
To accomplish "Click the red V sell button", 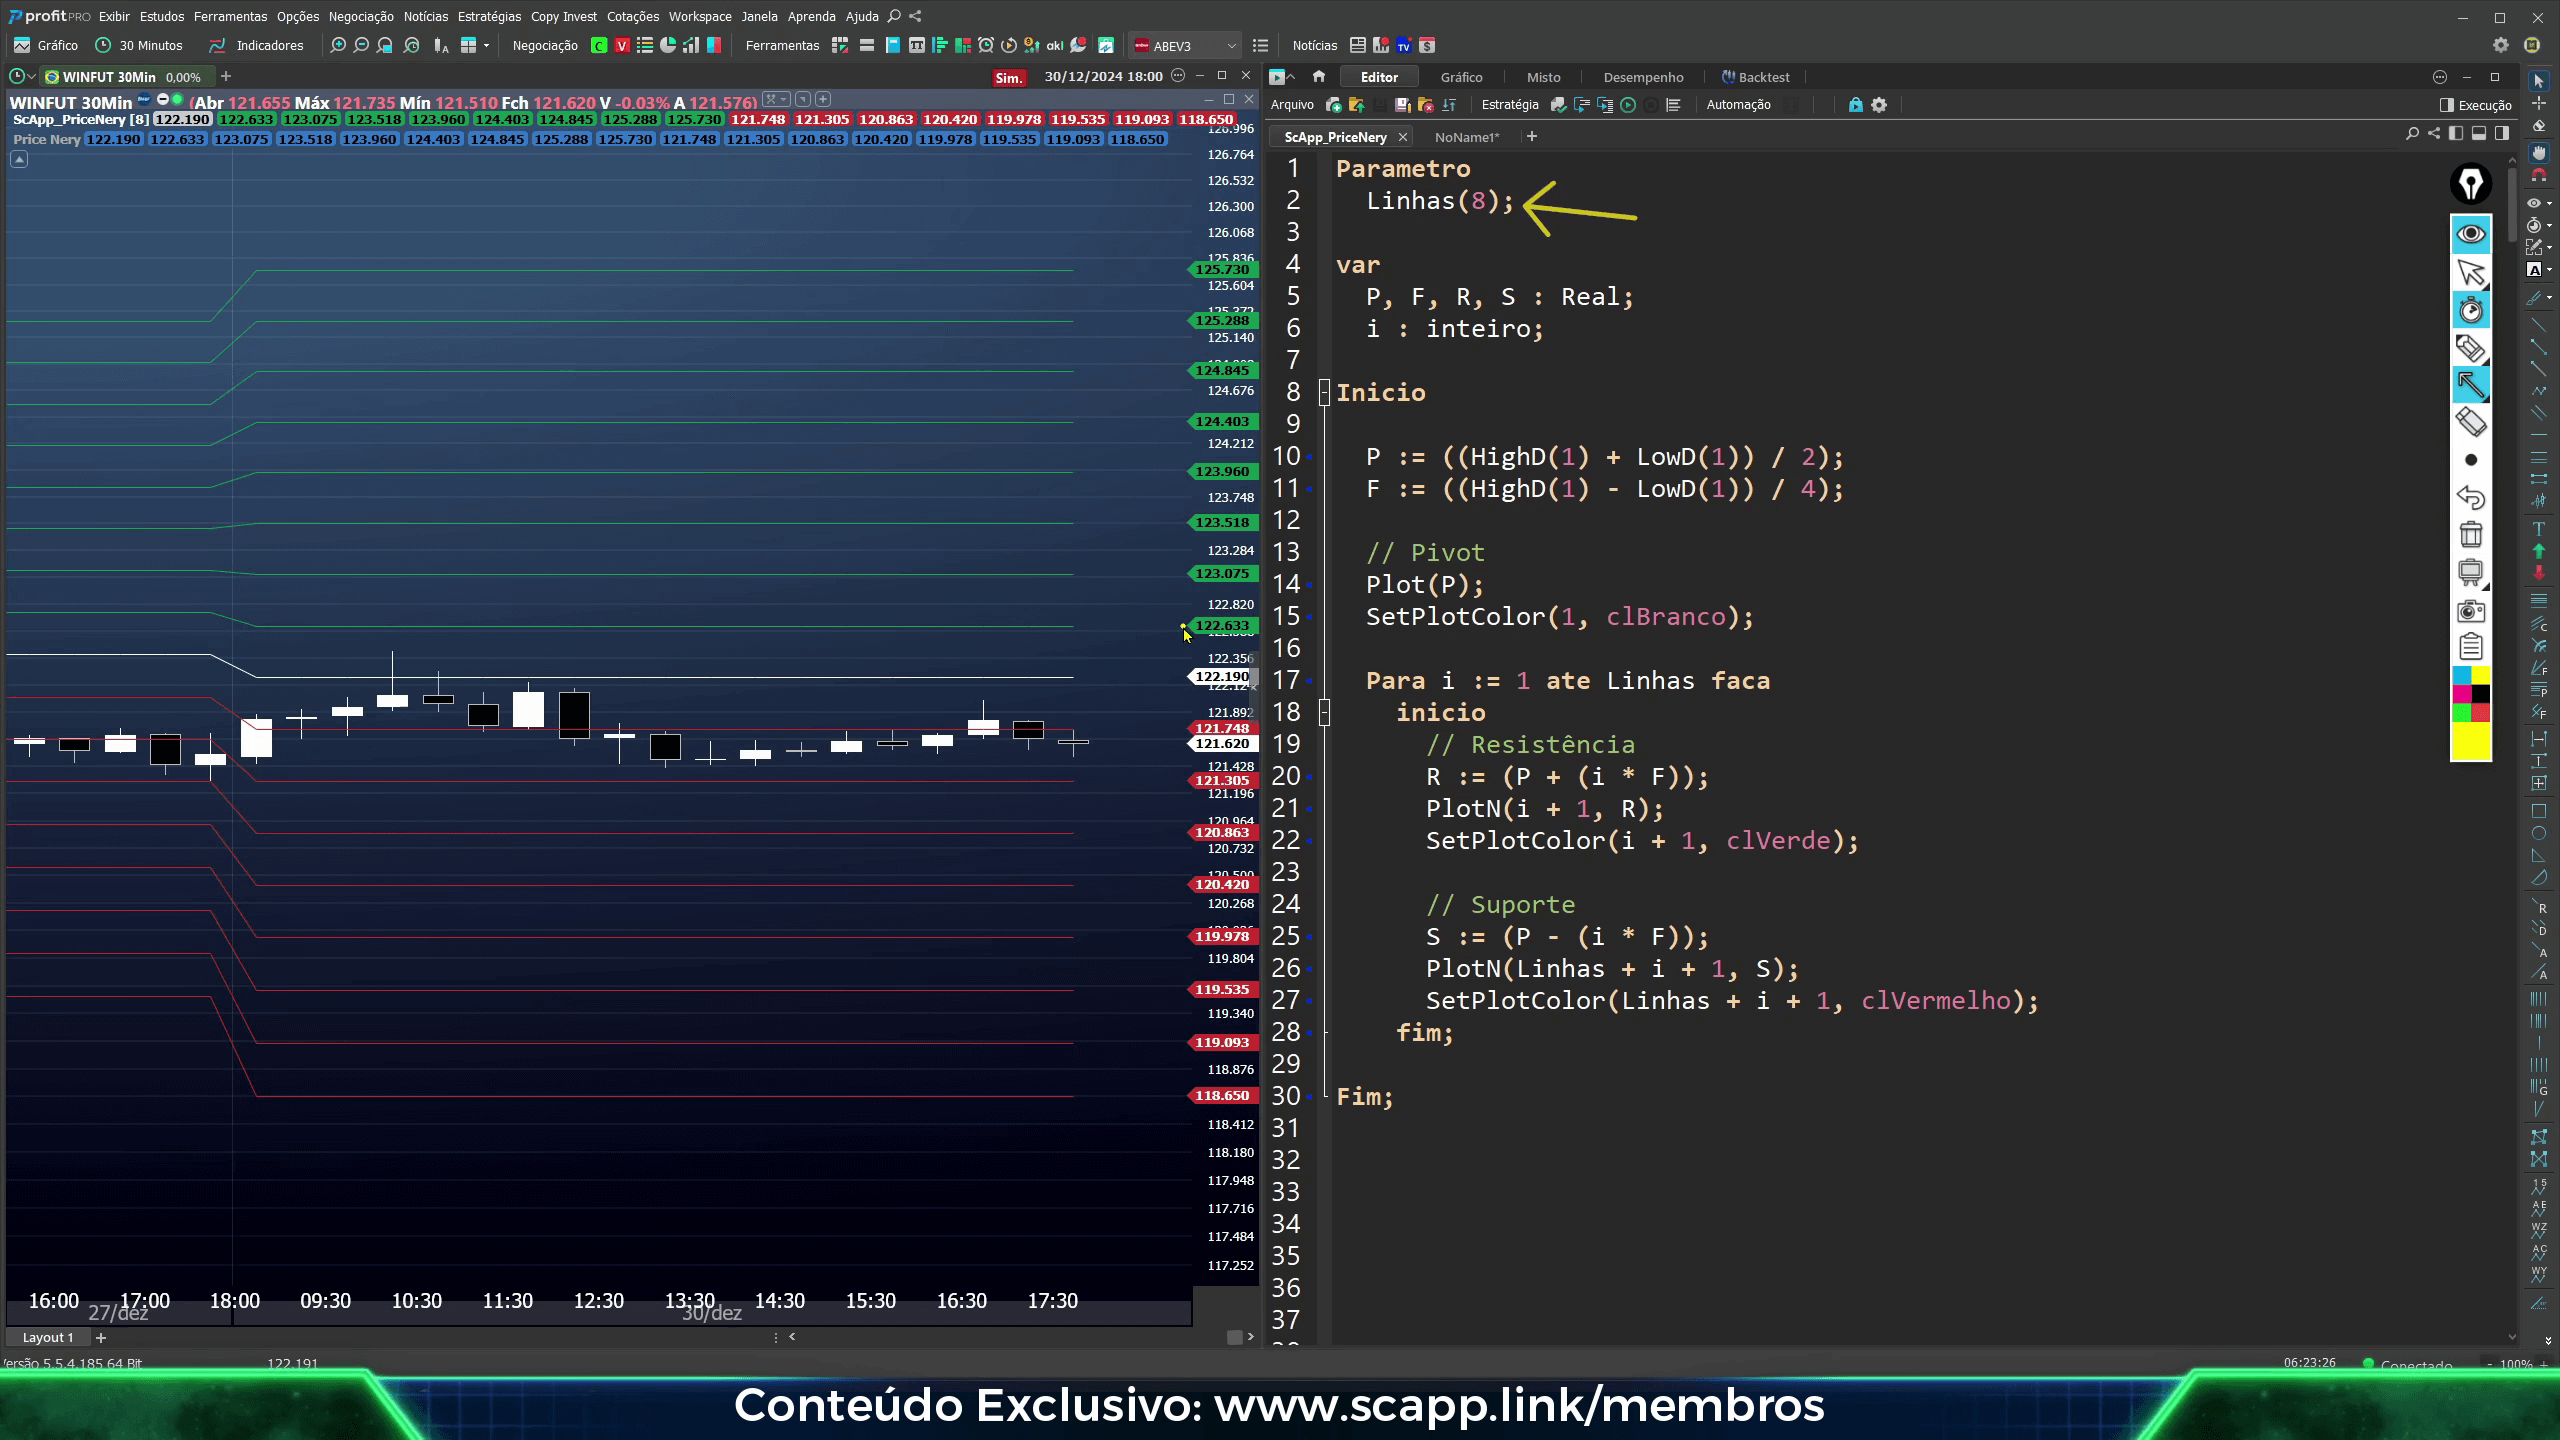I will (x=622, y=45).
